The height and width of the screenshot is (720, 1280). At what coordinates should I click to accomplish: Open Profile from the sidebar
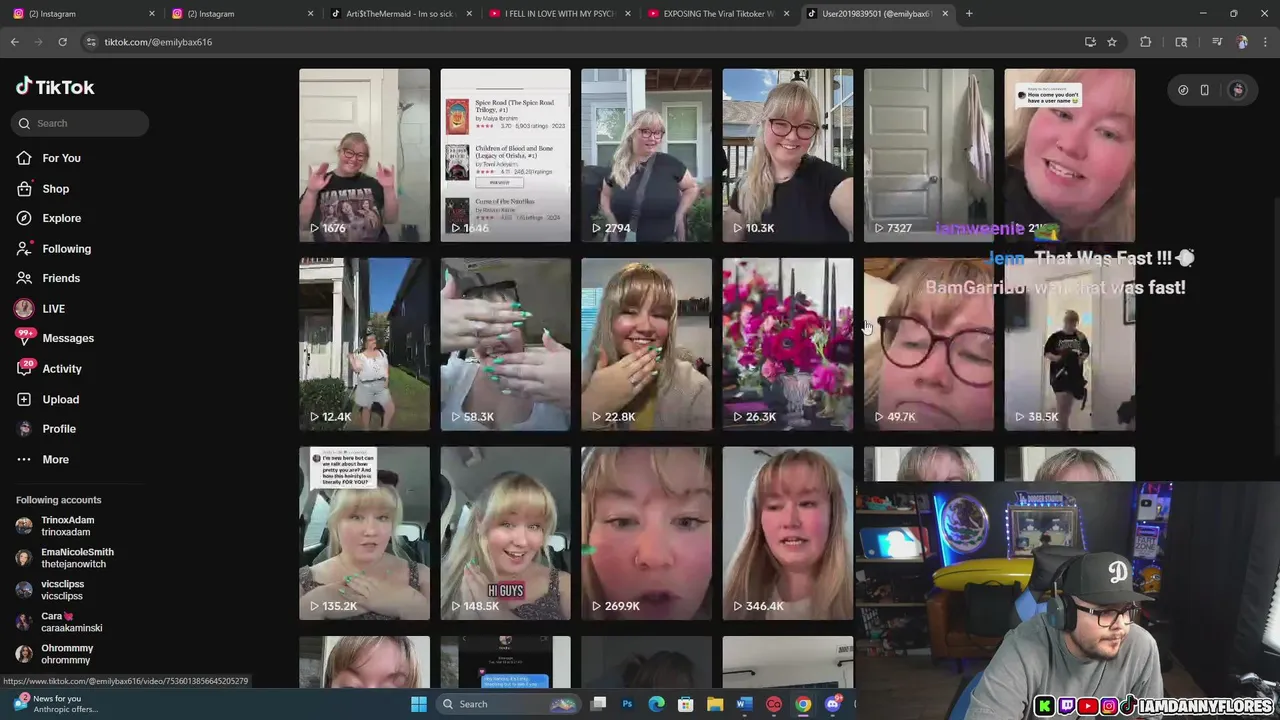click(x=46, y=429)
